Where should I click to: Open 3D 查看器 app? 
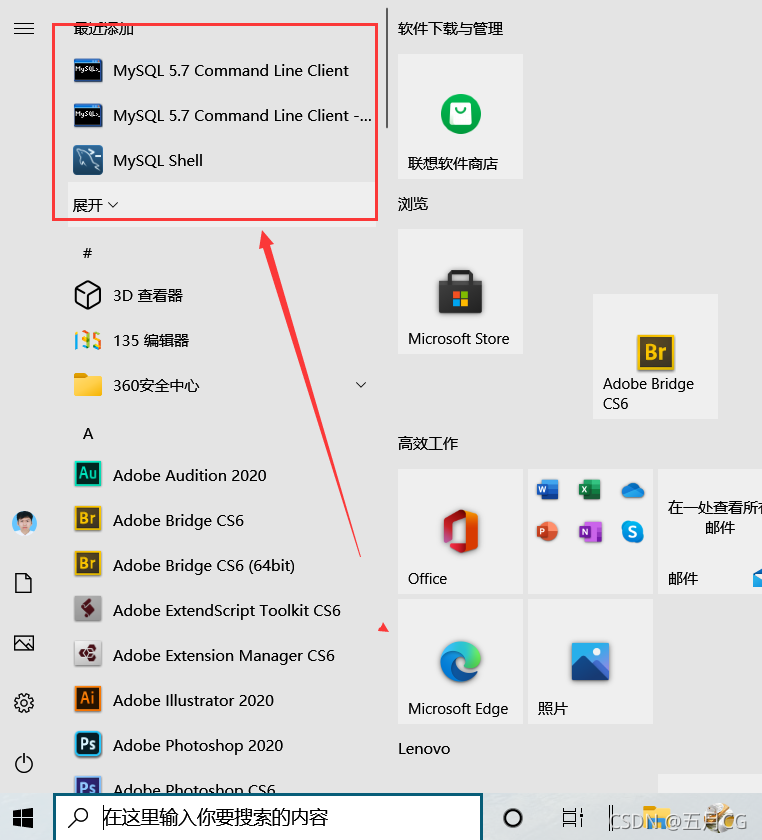[222, 295]
